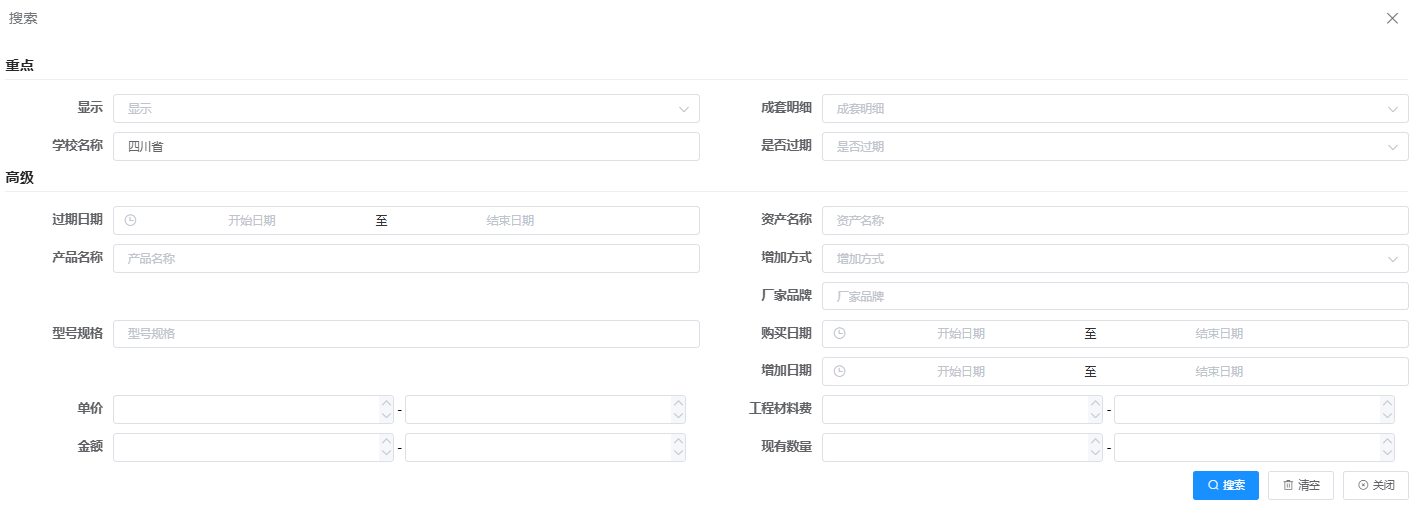The height and width of the screenshot is (517, 1416).
Task: Increase the 单价 minimum value with up arrow
Action: point(387,403)
